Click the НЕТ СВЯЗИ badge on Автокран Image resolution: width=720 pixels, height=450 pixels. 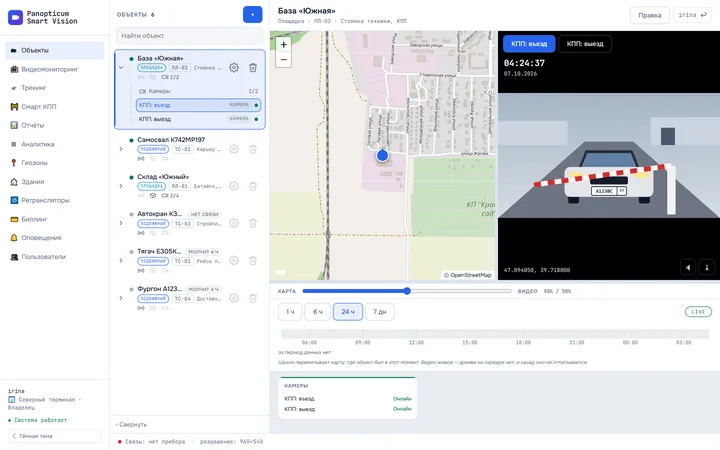coord(204,214)
